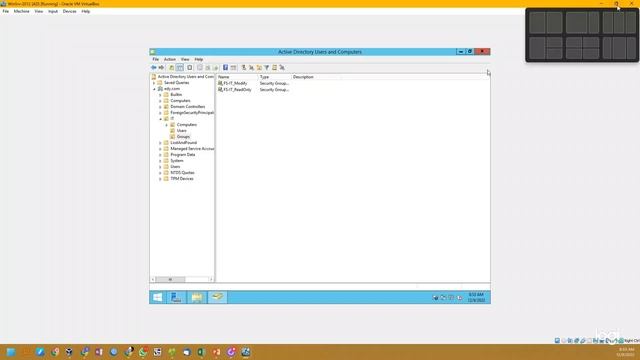Collapse the IT organizational unit
This screenshot has height=360, width=640.
(x=160, y=119)
